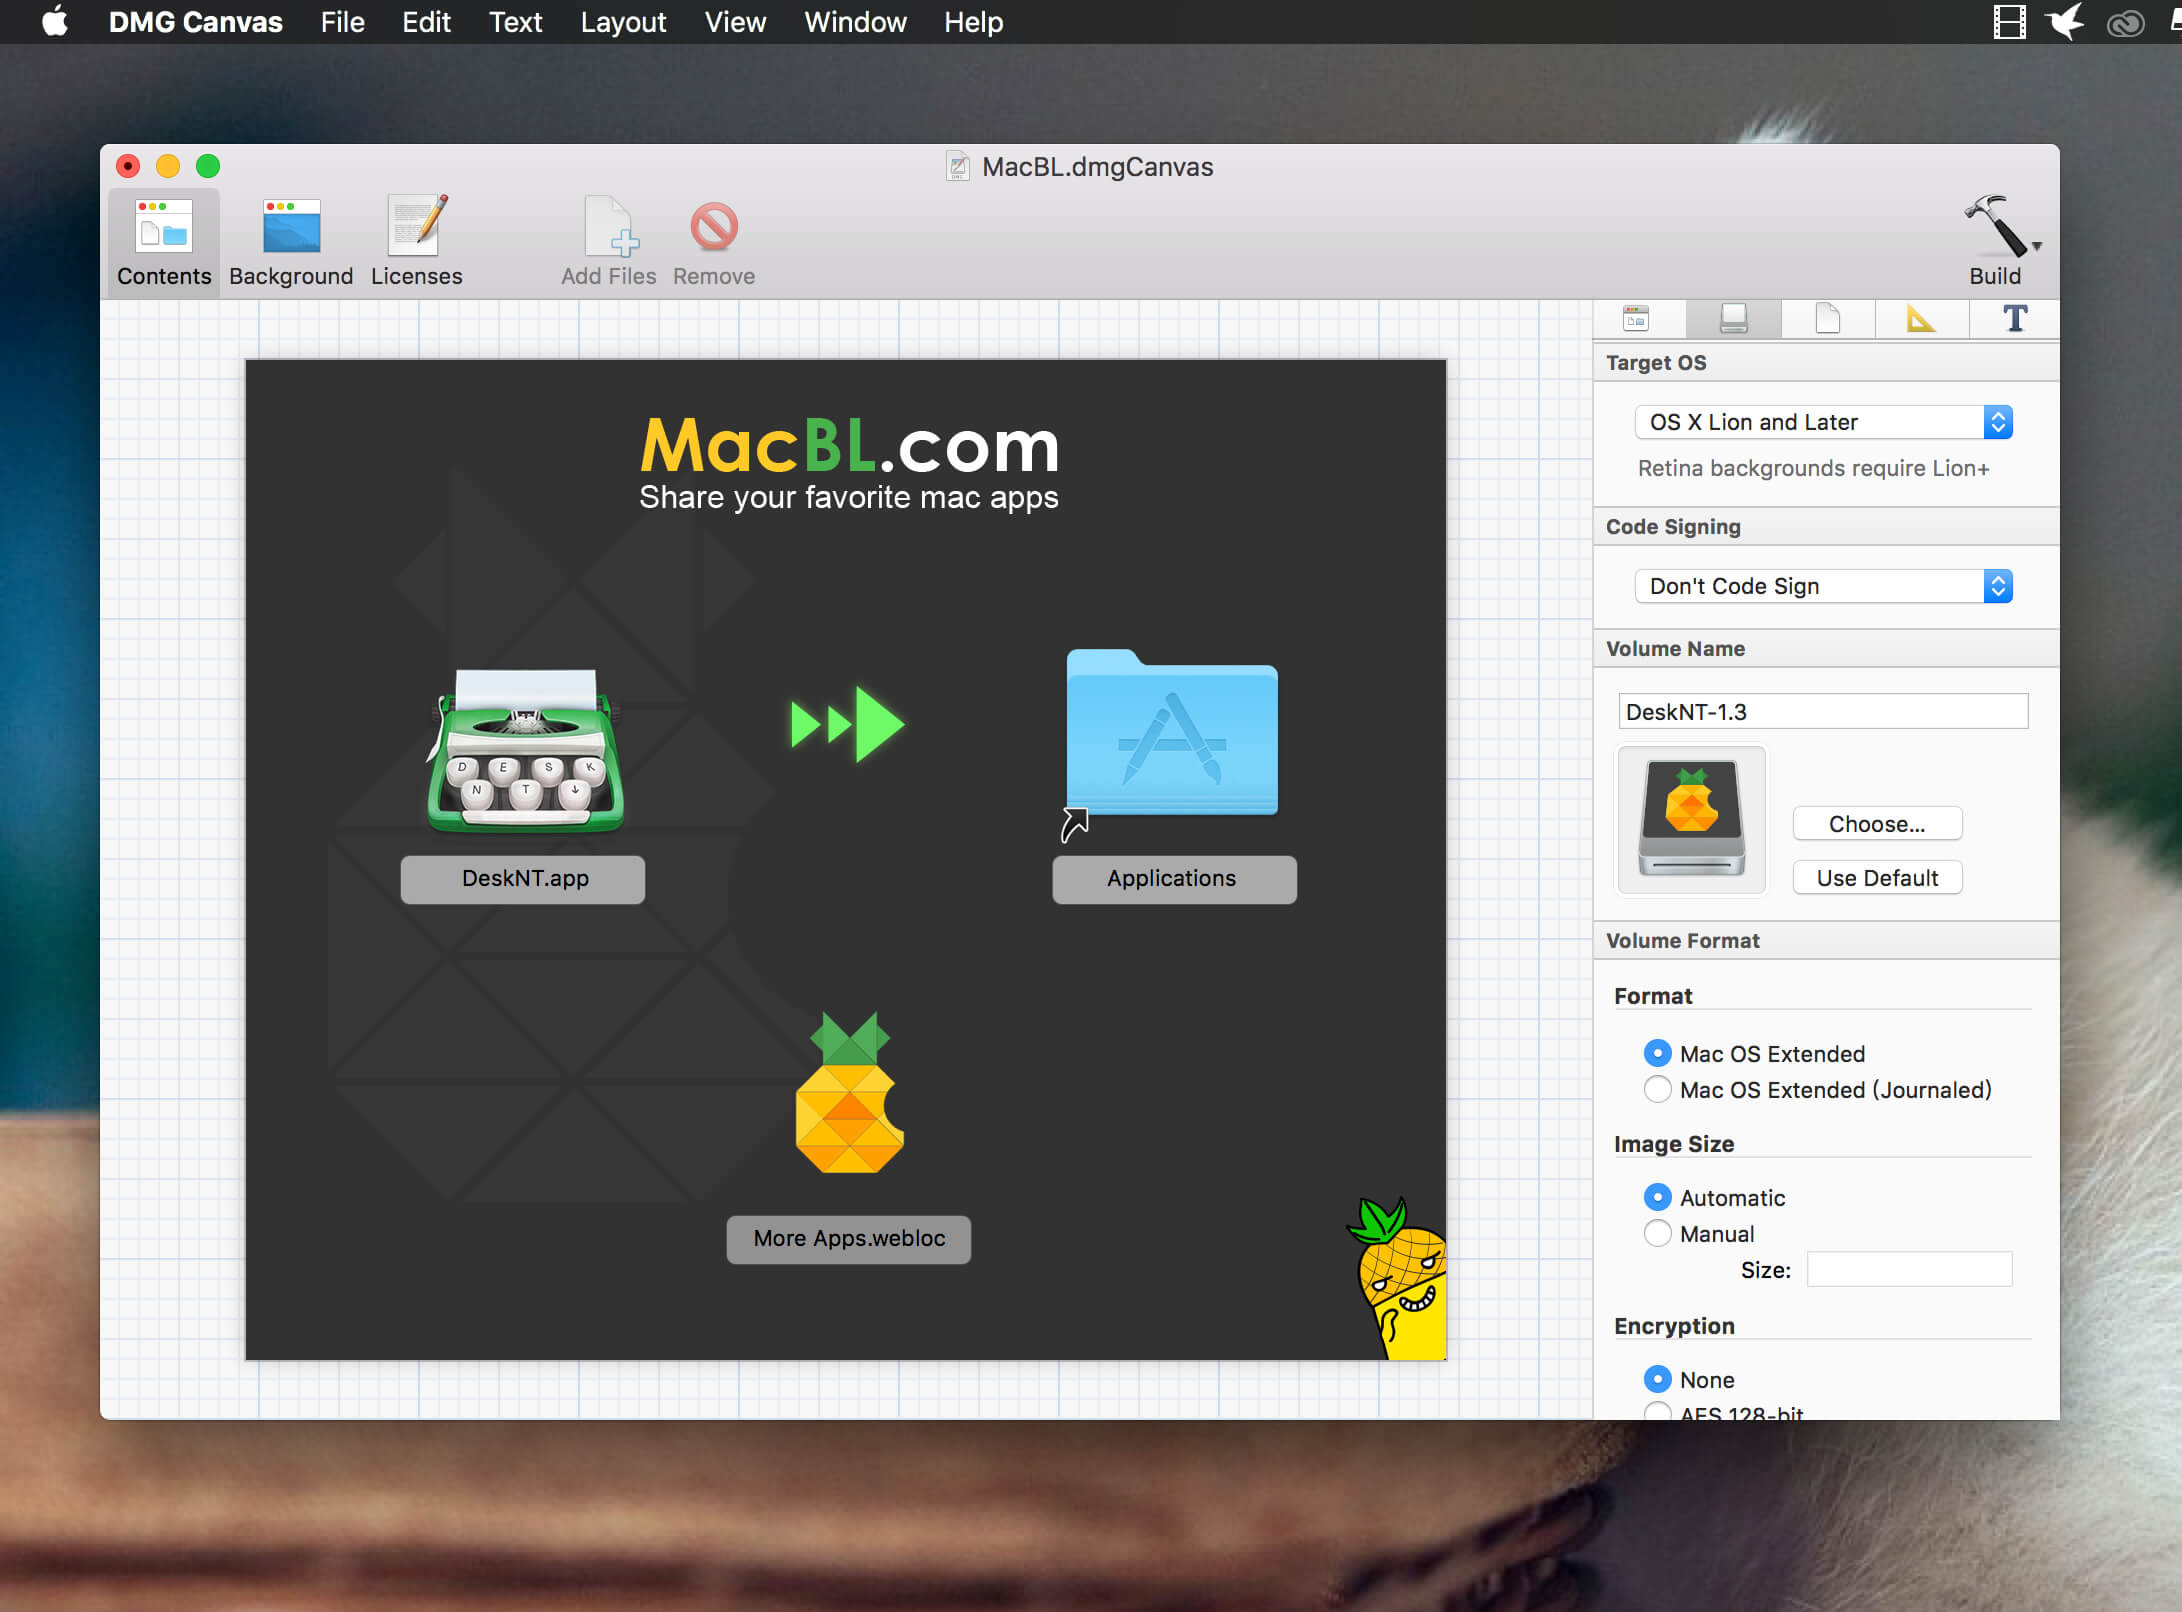Click the MacBL.dmgCanvas document title icon
2182x1612 pixels.
point(957,167)
